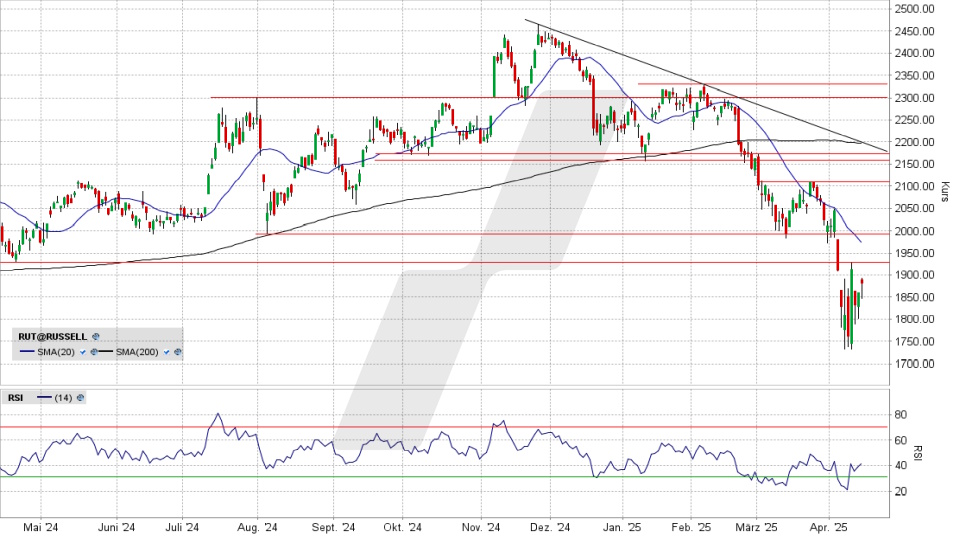Open the palette icon for RSI (14)
Image resolution: width=960 pixels, height=540 pixels.
pos(80,398)
